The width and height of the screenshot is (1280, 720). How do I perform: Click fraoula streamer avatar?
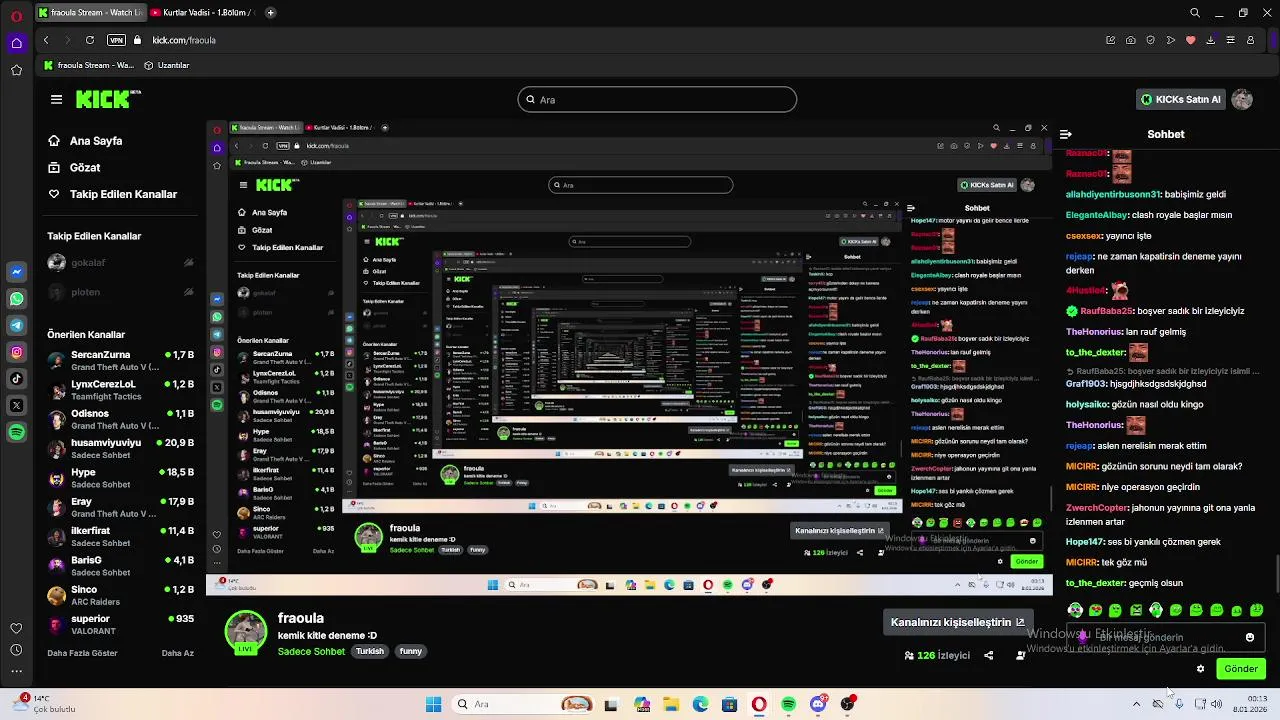click(245, 631)
